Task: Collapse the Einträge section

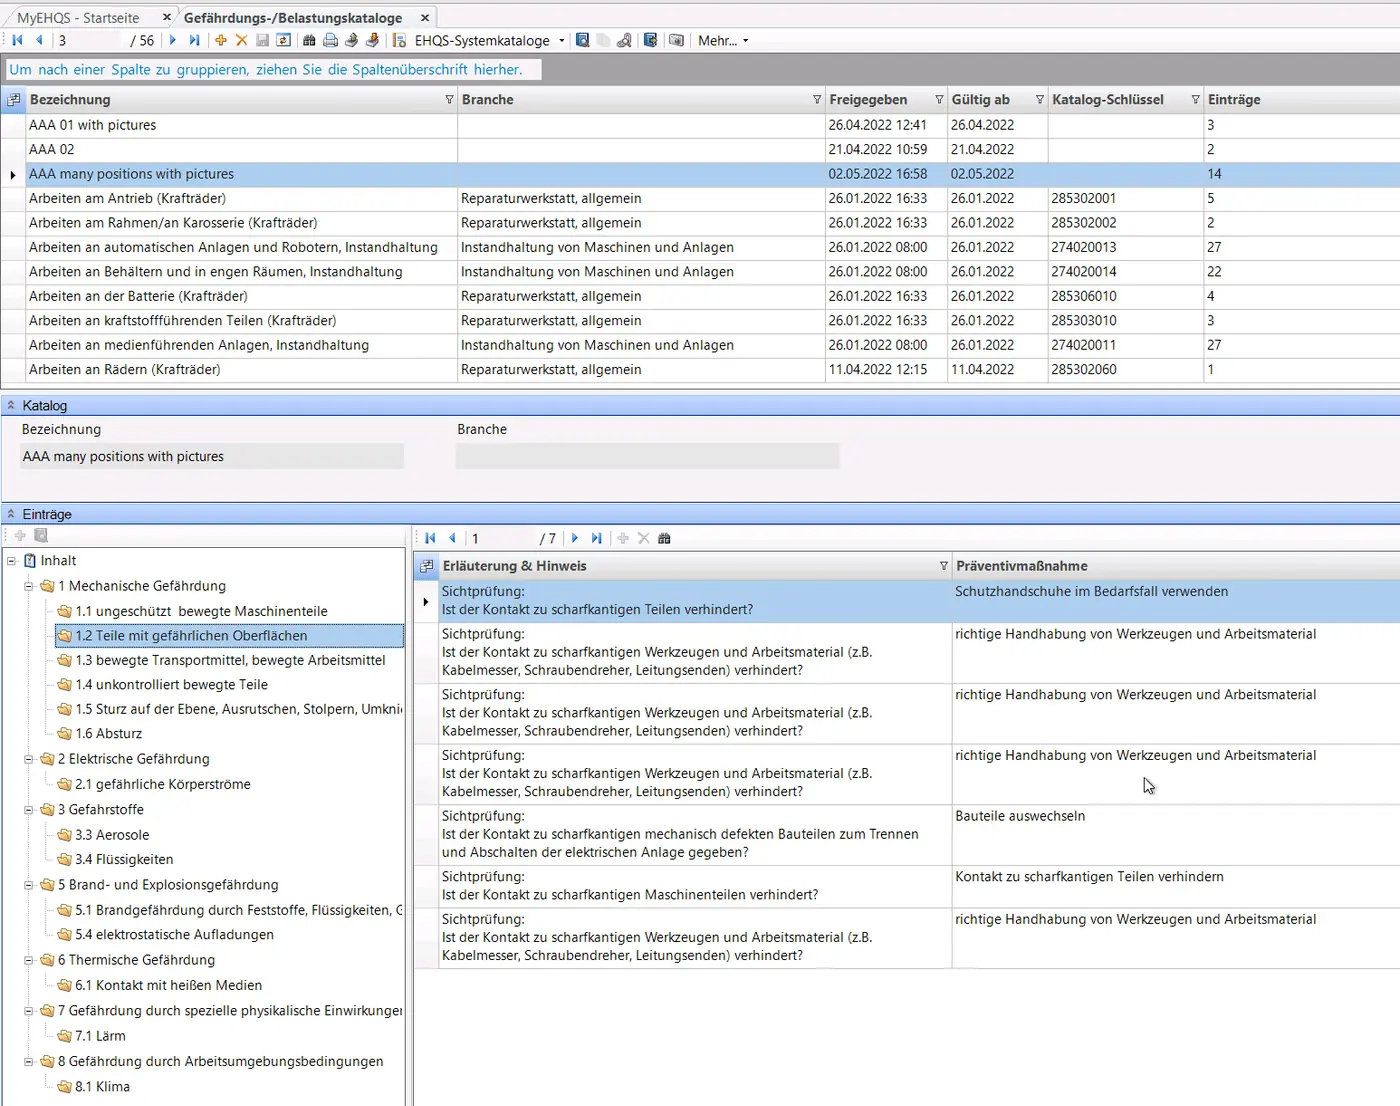Action: pos(11,514)
